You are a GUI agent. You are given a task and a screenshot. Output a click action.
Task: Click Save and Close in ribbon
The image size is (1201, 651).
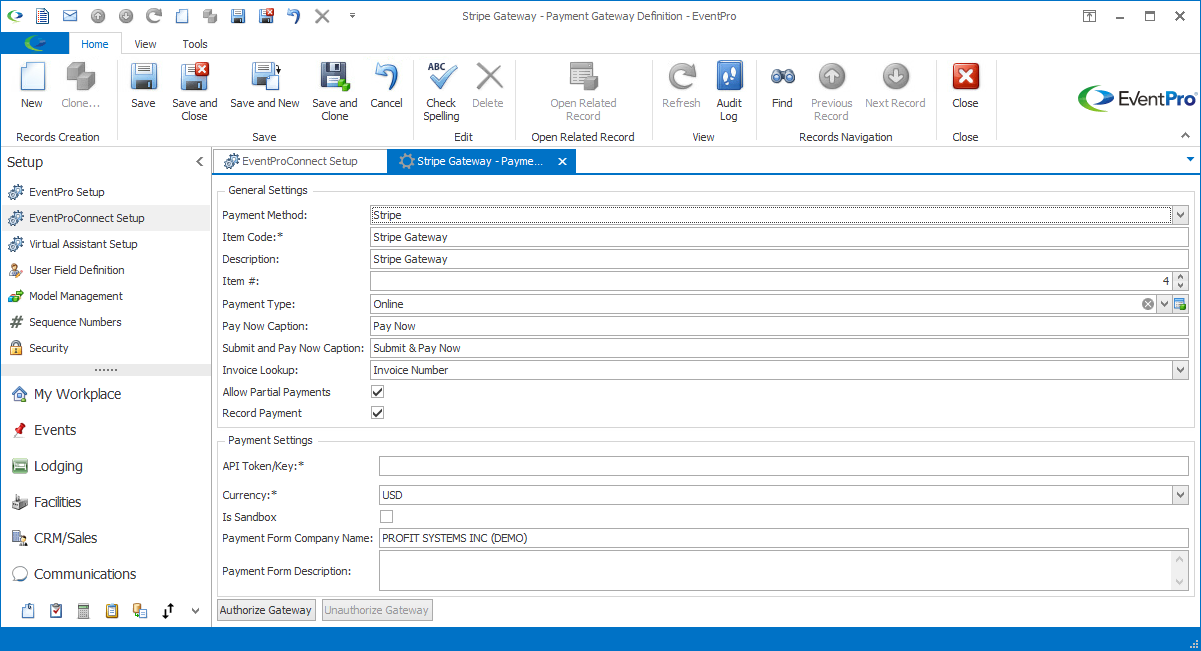(194, 91)
